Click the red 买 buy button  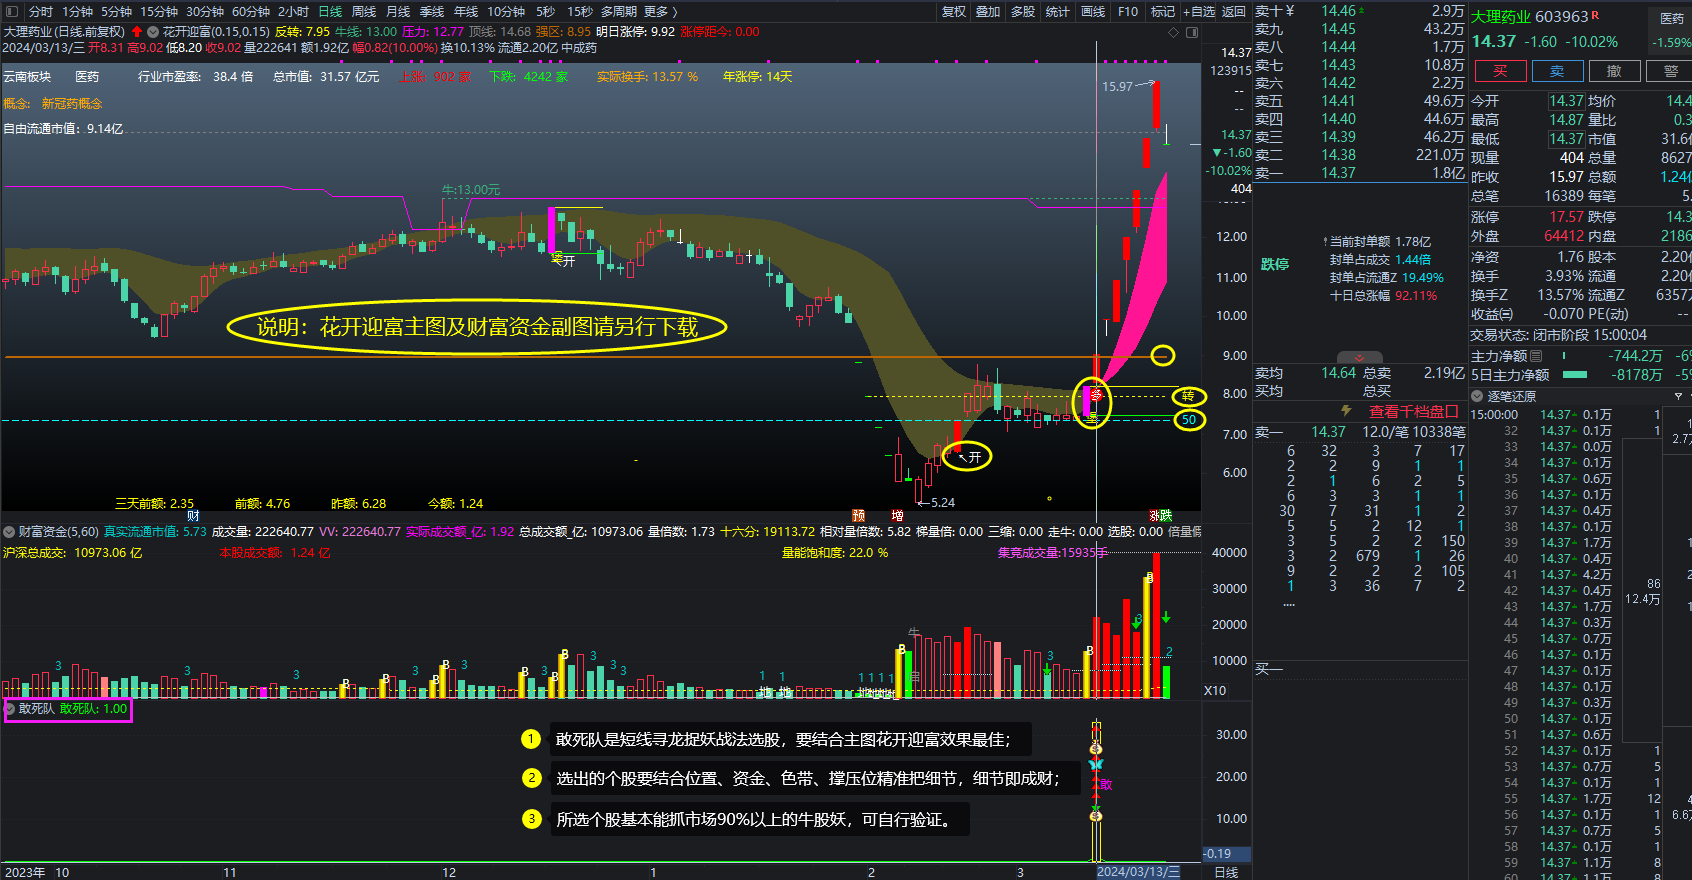[x=1500, y=71]
